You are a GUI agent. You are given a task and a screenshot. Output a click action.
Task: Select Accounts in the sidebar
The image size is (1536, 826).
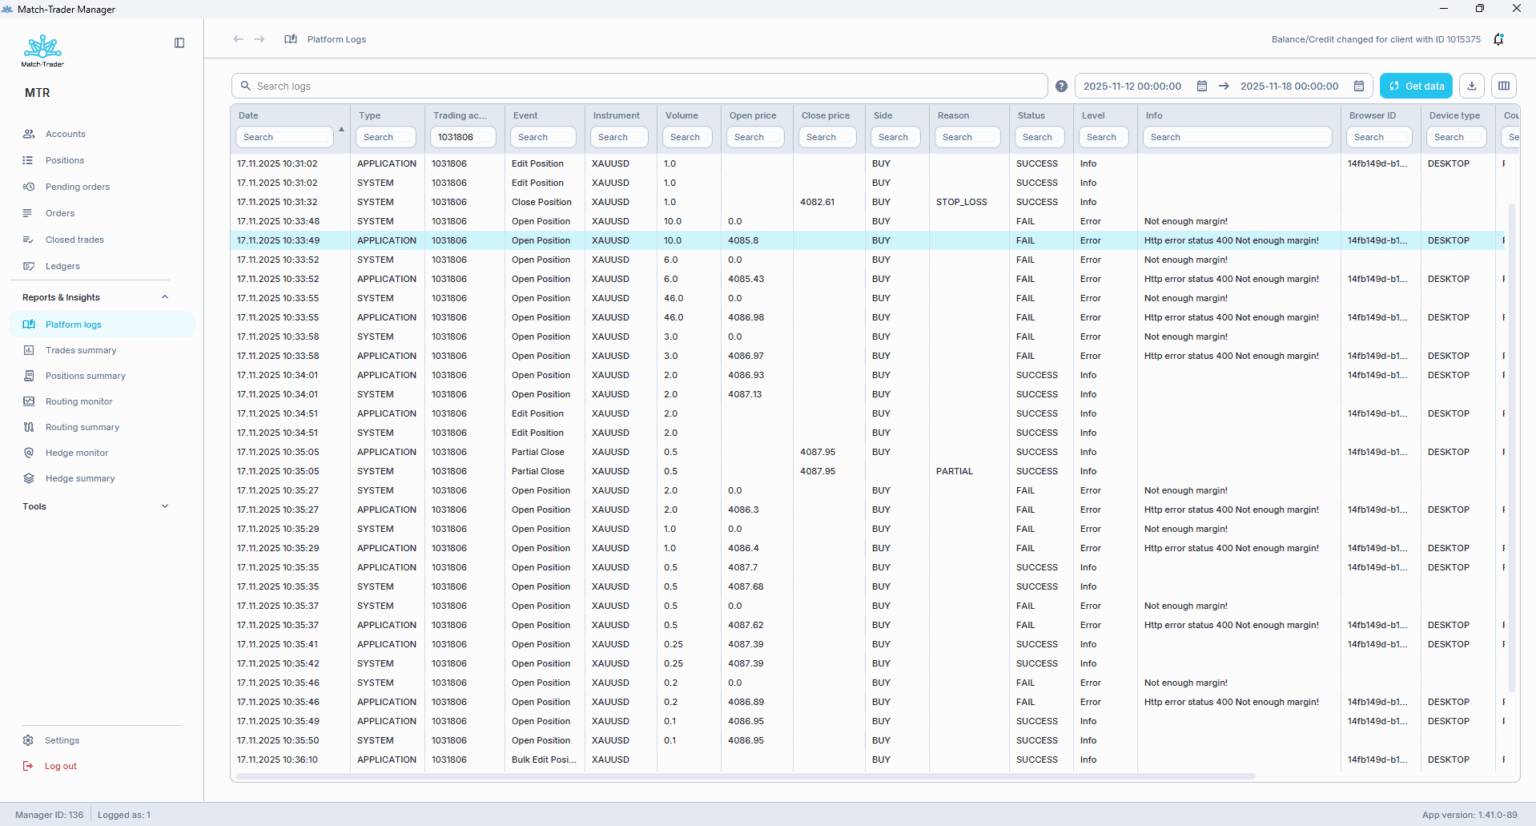pyautogui.click(x=65, y=134)
